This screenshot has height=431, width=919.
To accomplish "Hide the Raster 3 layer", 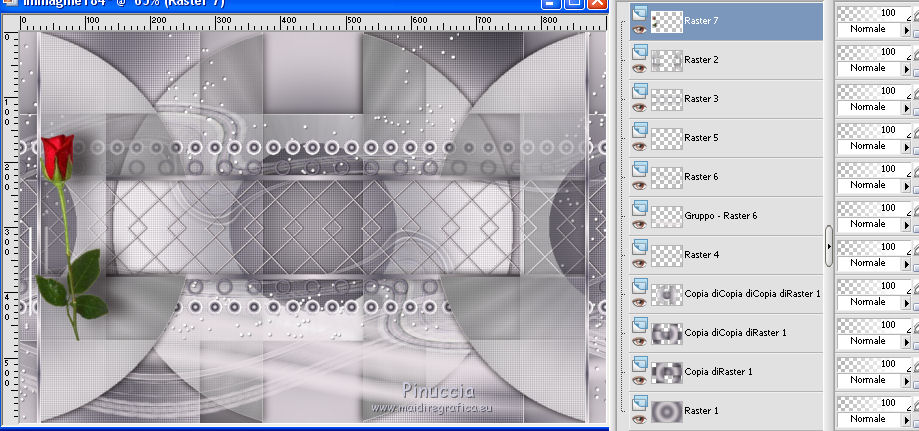I will [639, 107].
